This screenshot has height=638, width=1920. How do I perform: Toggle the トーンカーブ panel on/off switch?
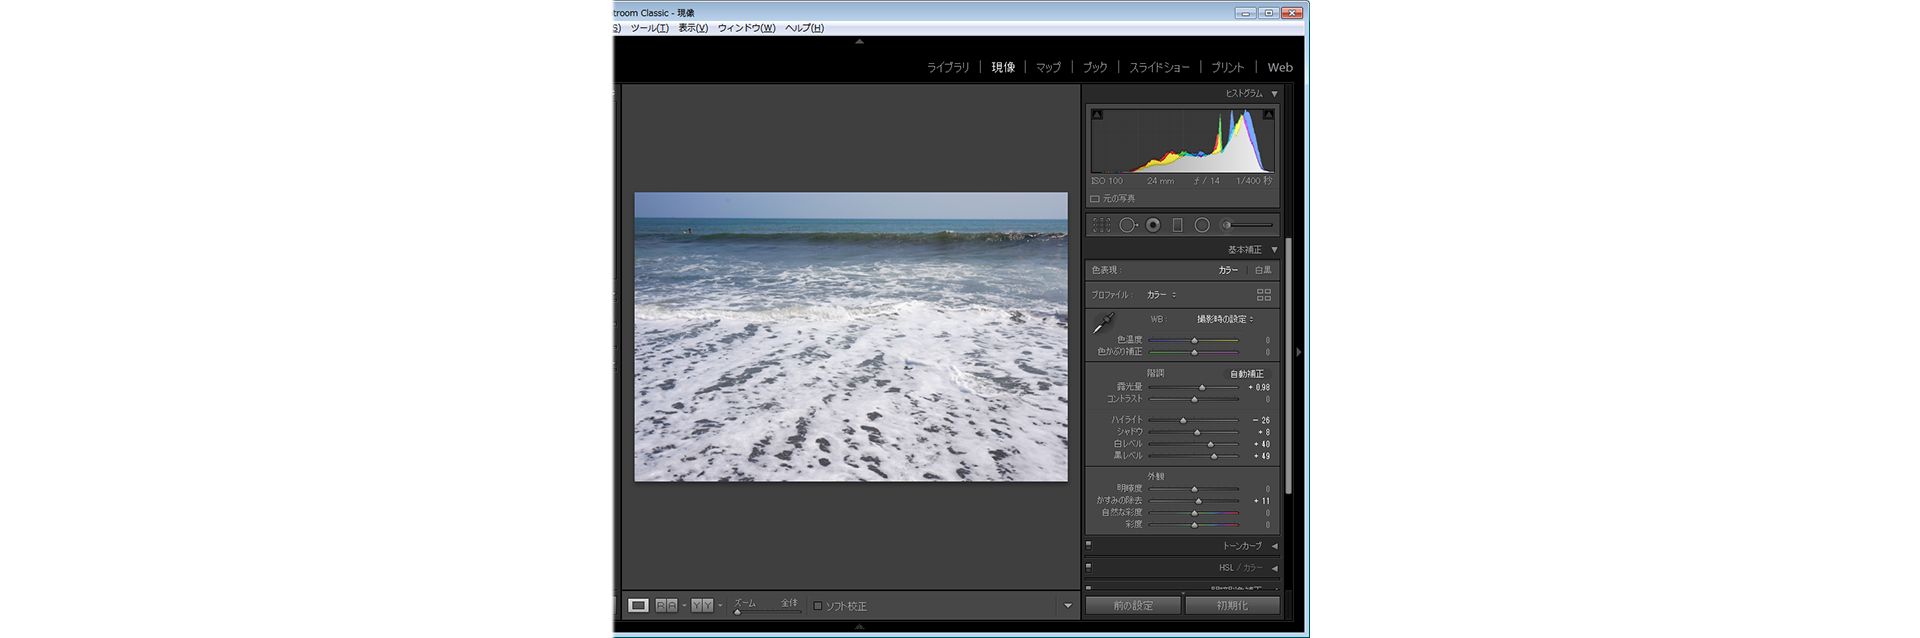(x=1089, y=546)
